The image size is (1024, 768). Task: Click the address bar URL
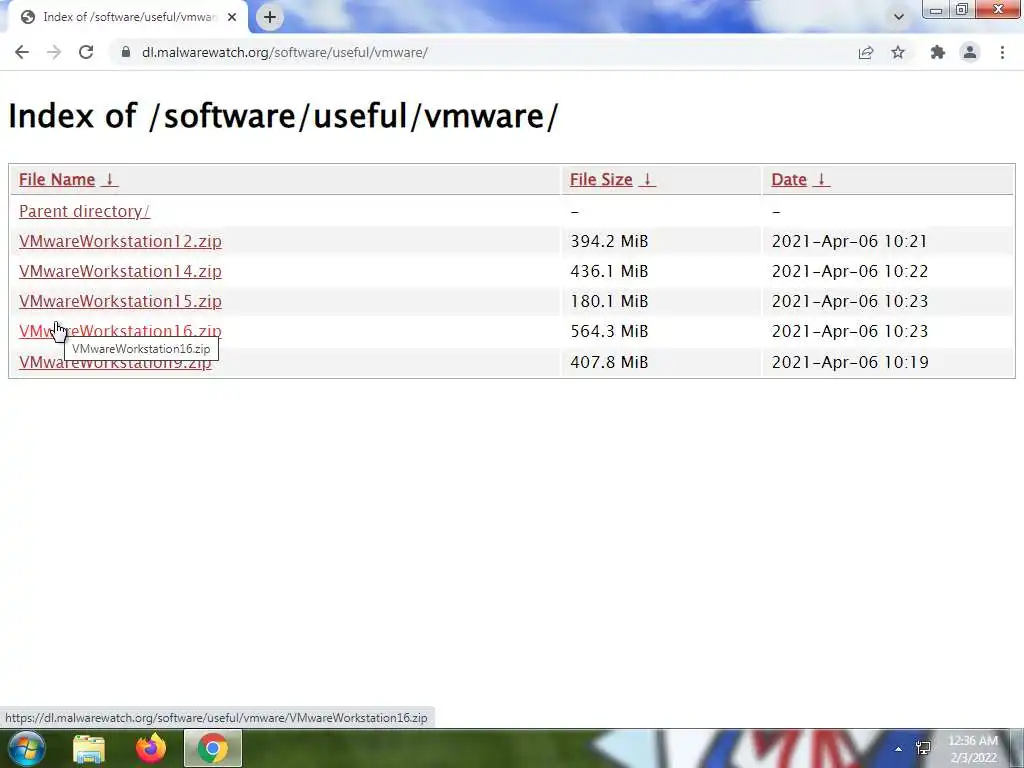(285, 52)
